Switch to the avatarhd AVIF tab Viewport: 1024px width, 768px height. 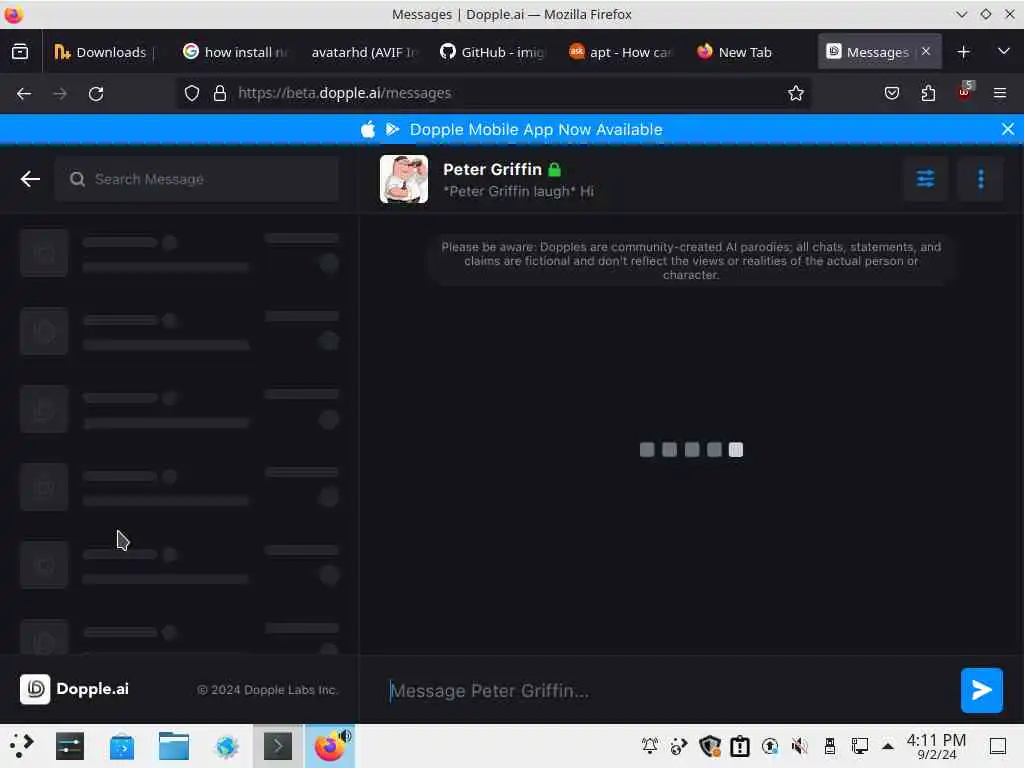(x=363, y=52)
